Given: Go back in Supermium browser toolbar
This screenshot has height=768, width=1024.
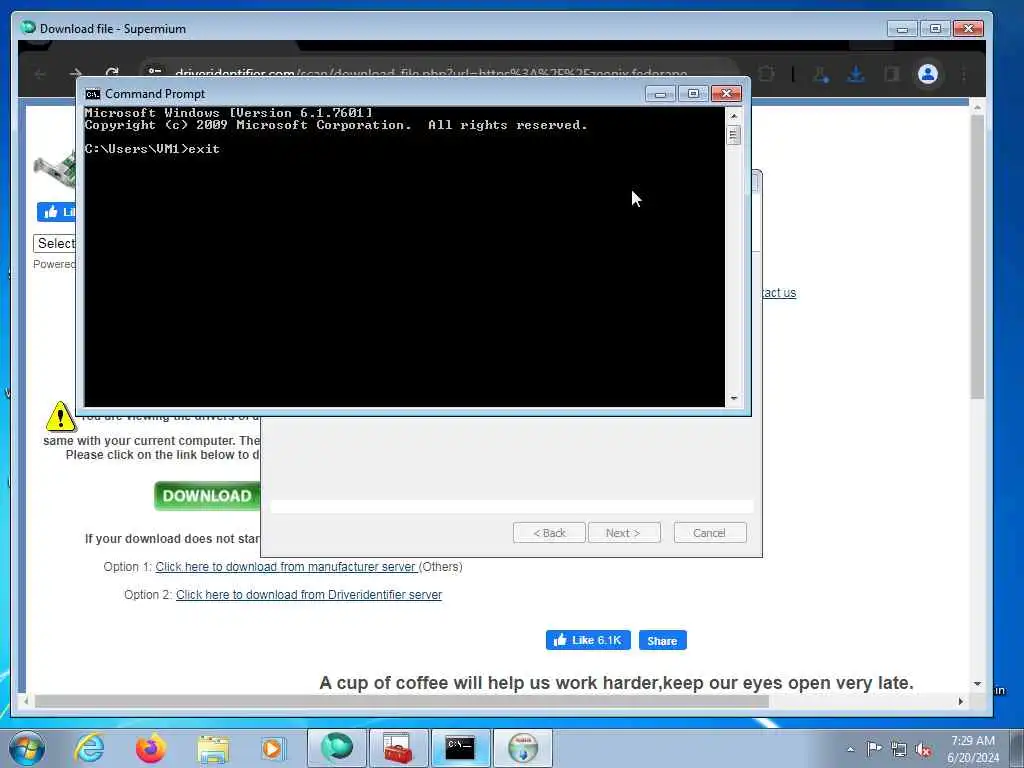Looking at the screenshot, I should tap(40, 74).
